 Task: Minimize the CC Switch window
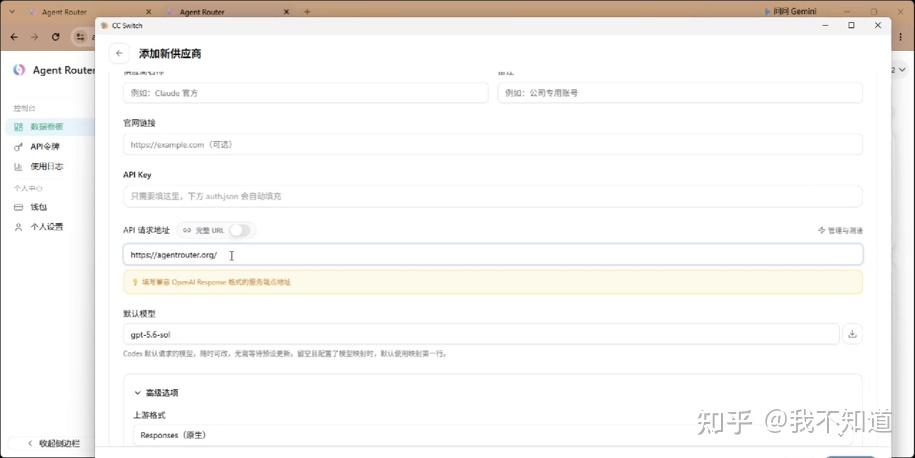826,25
